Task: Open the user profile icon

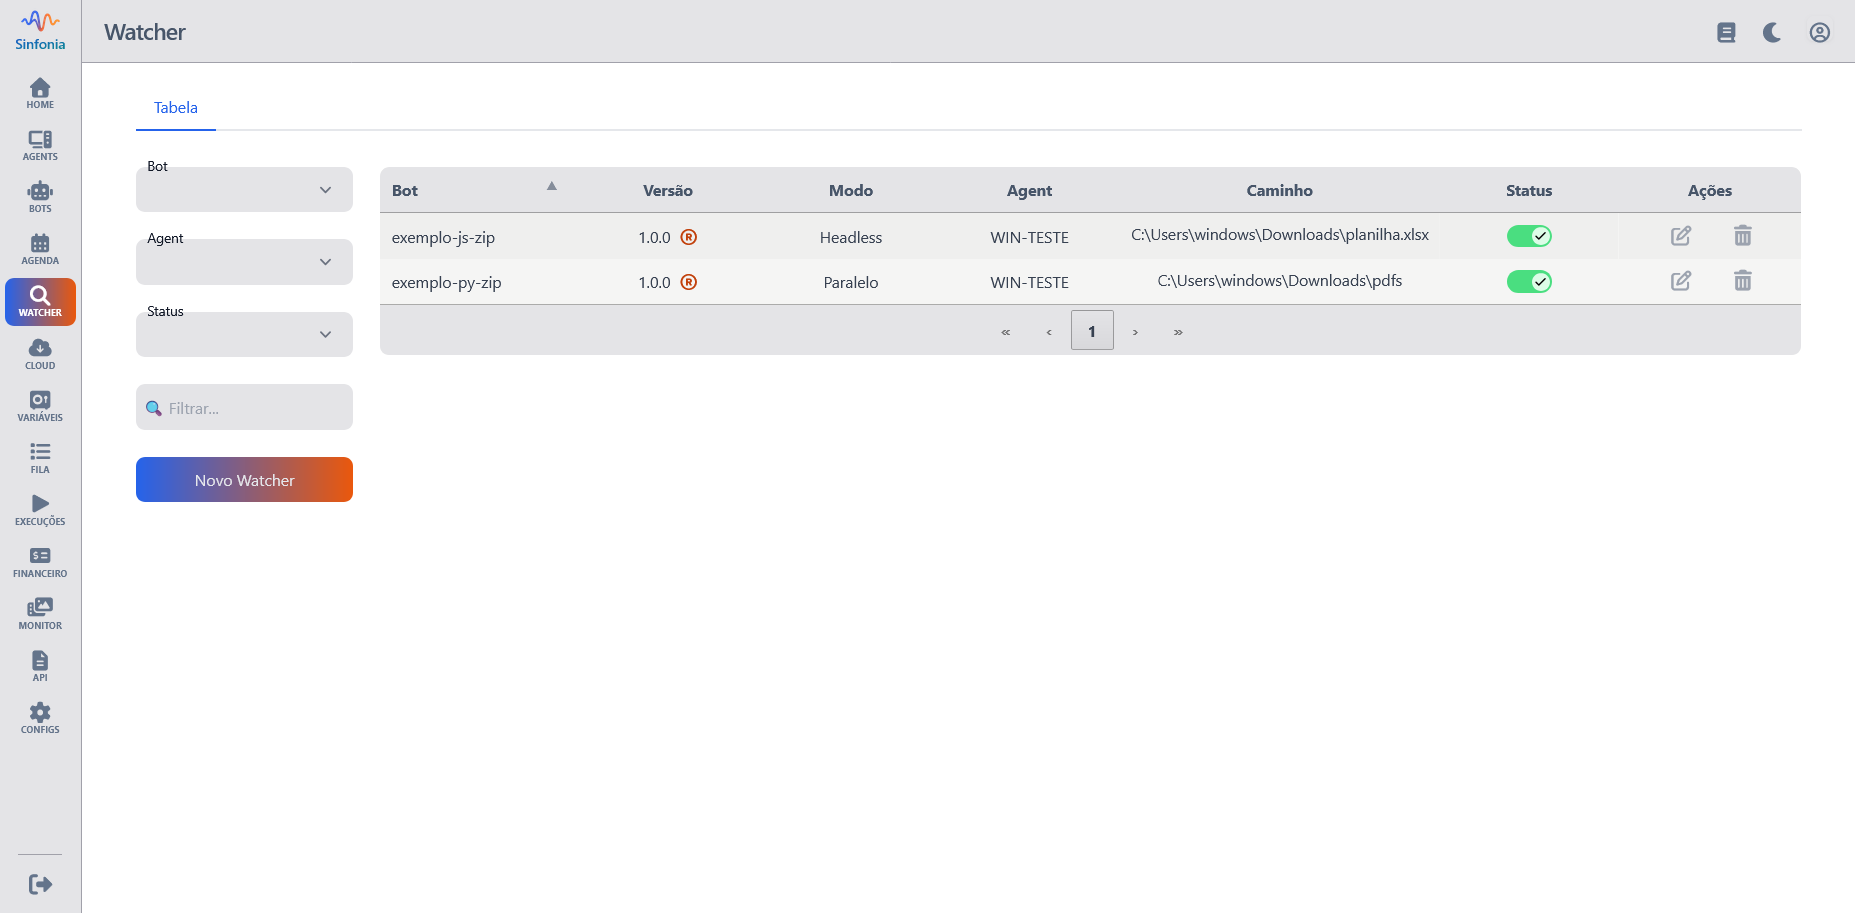Action: [x=1819, y=33]
